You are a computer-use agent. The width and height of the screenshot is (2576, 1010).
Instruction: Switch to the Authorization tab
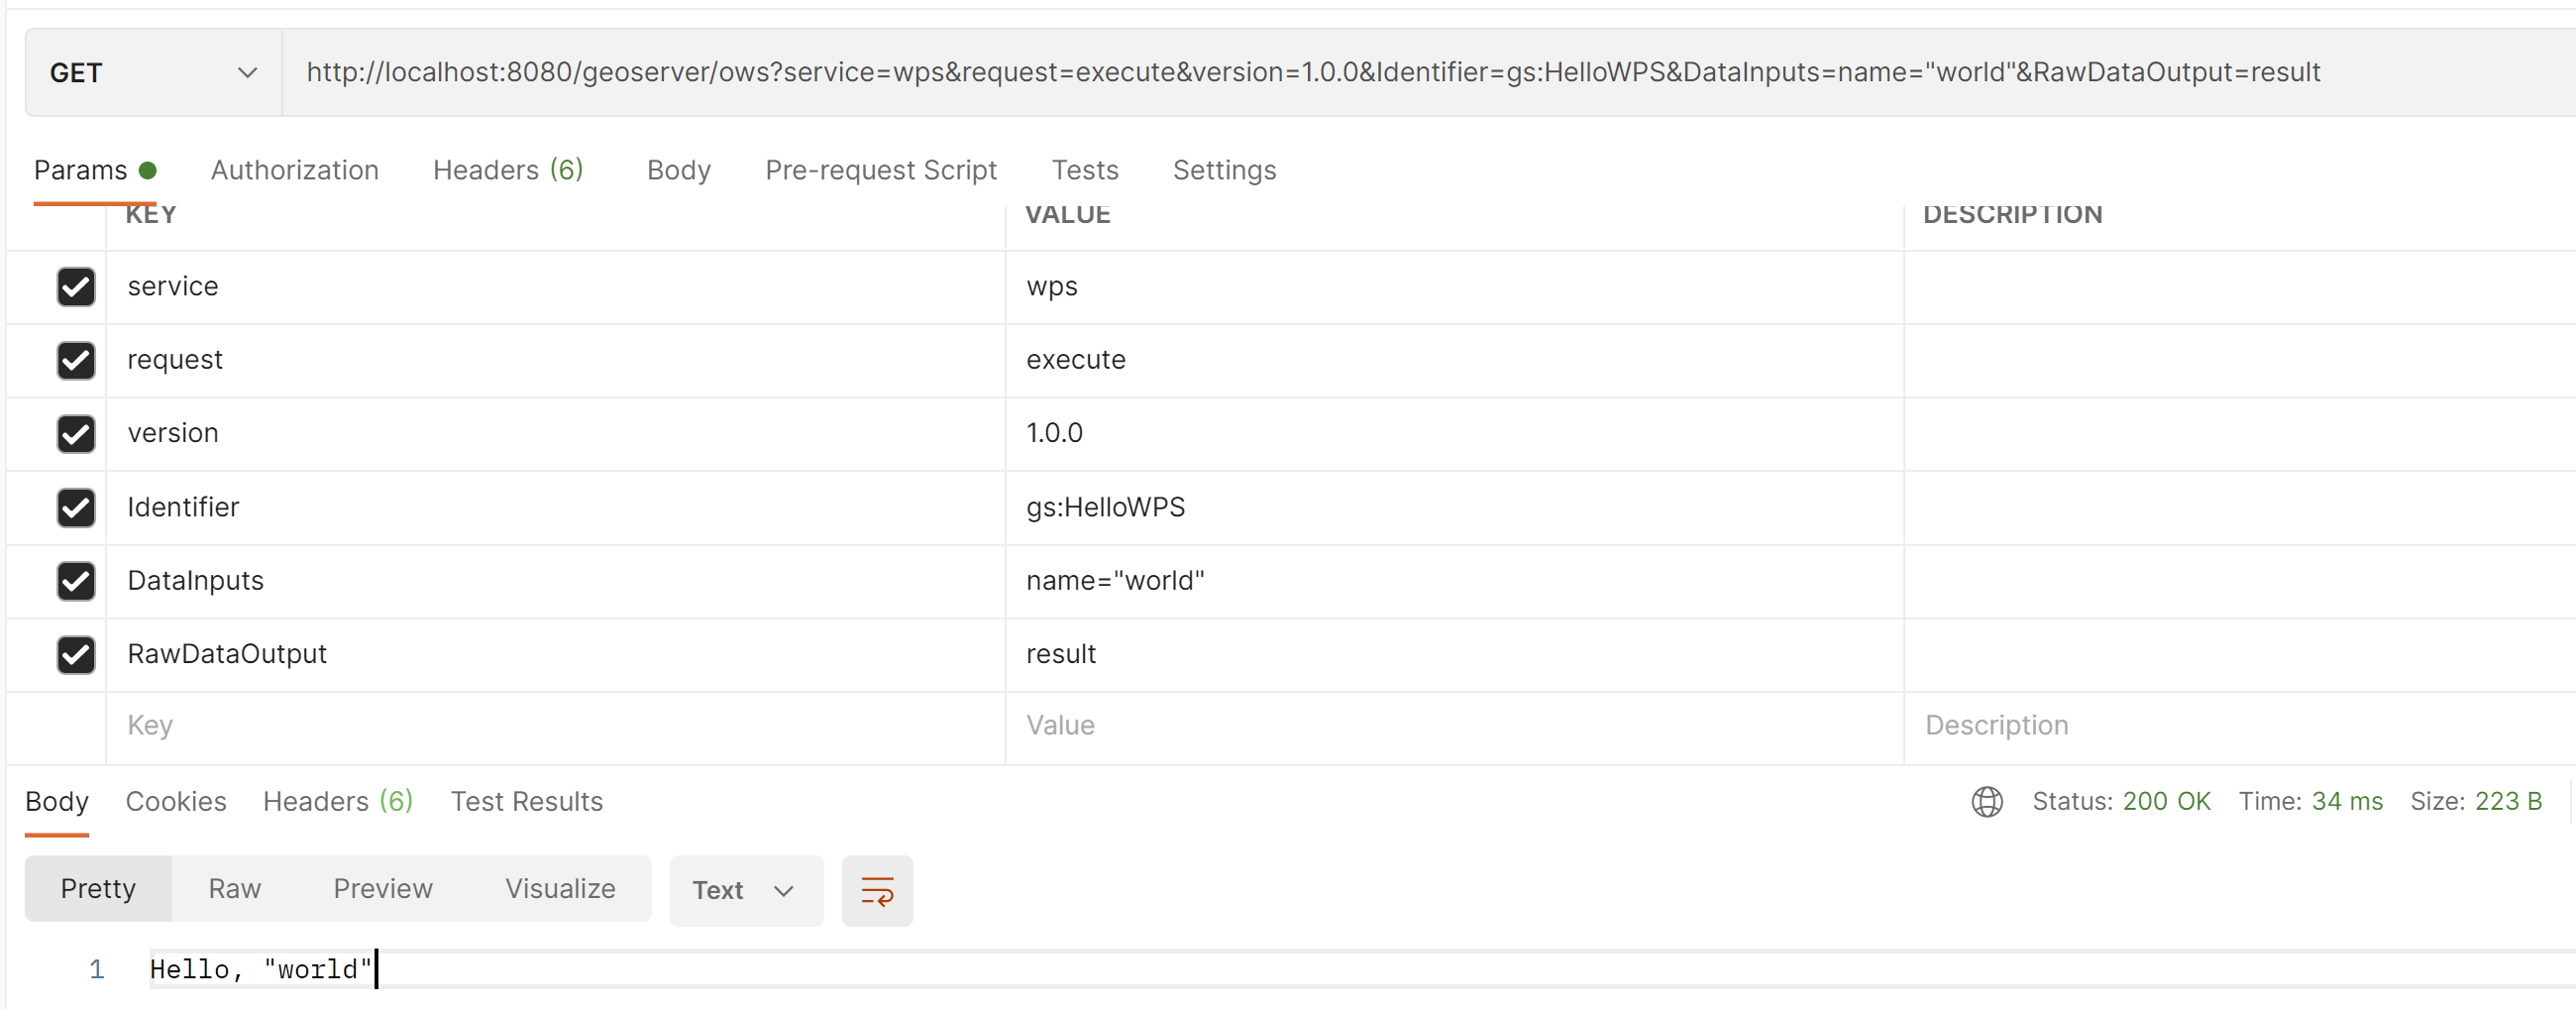tap(294, 170)
